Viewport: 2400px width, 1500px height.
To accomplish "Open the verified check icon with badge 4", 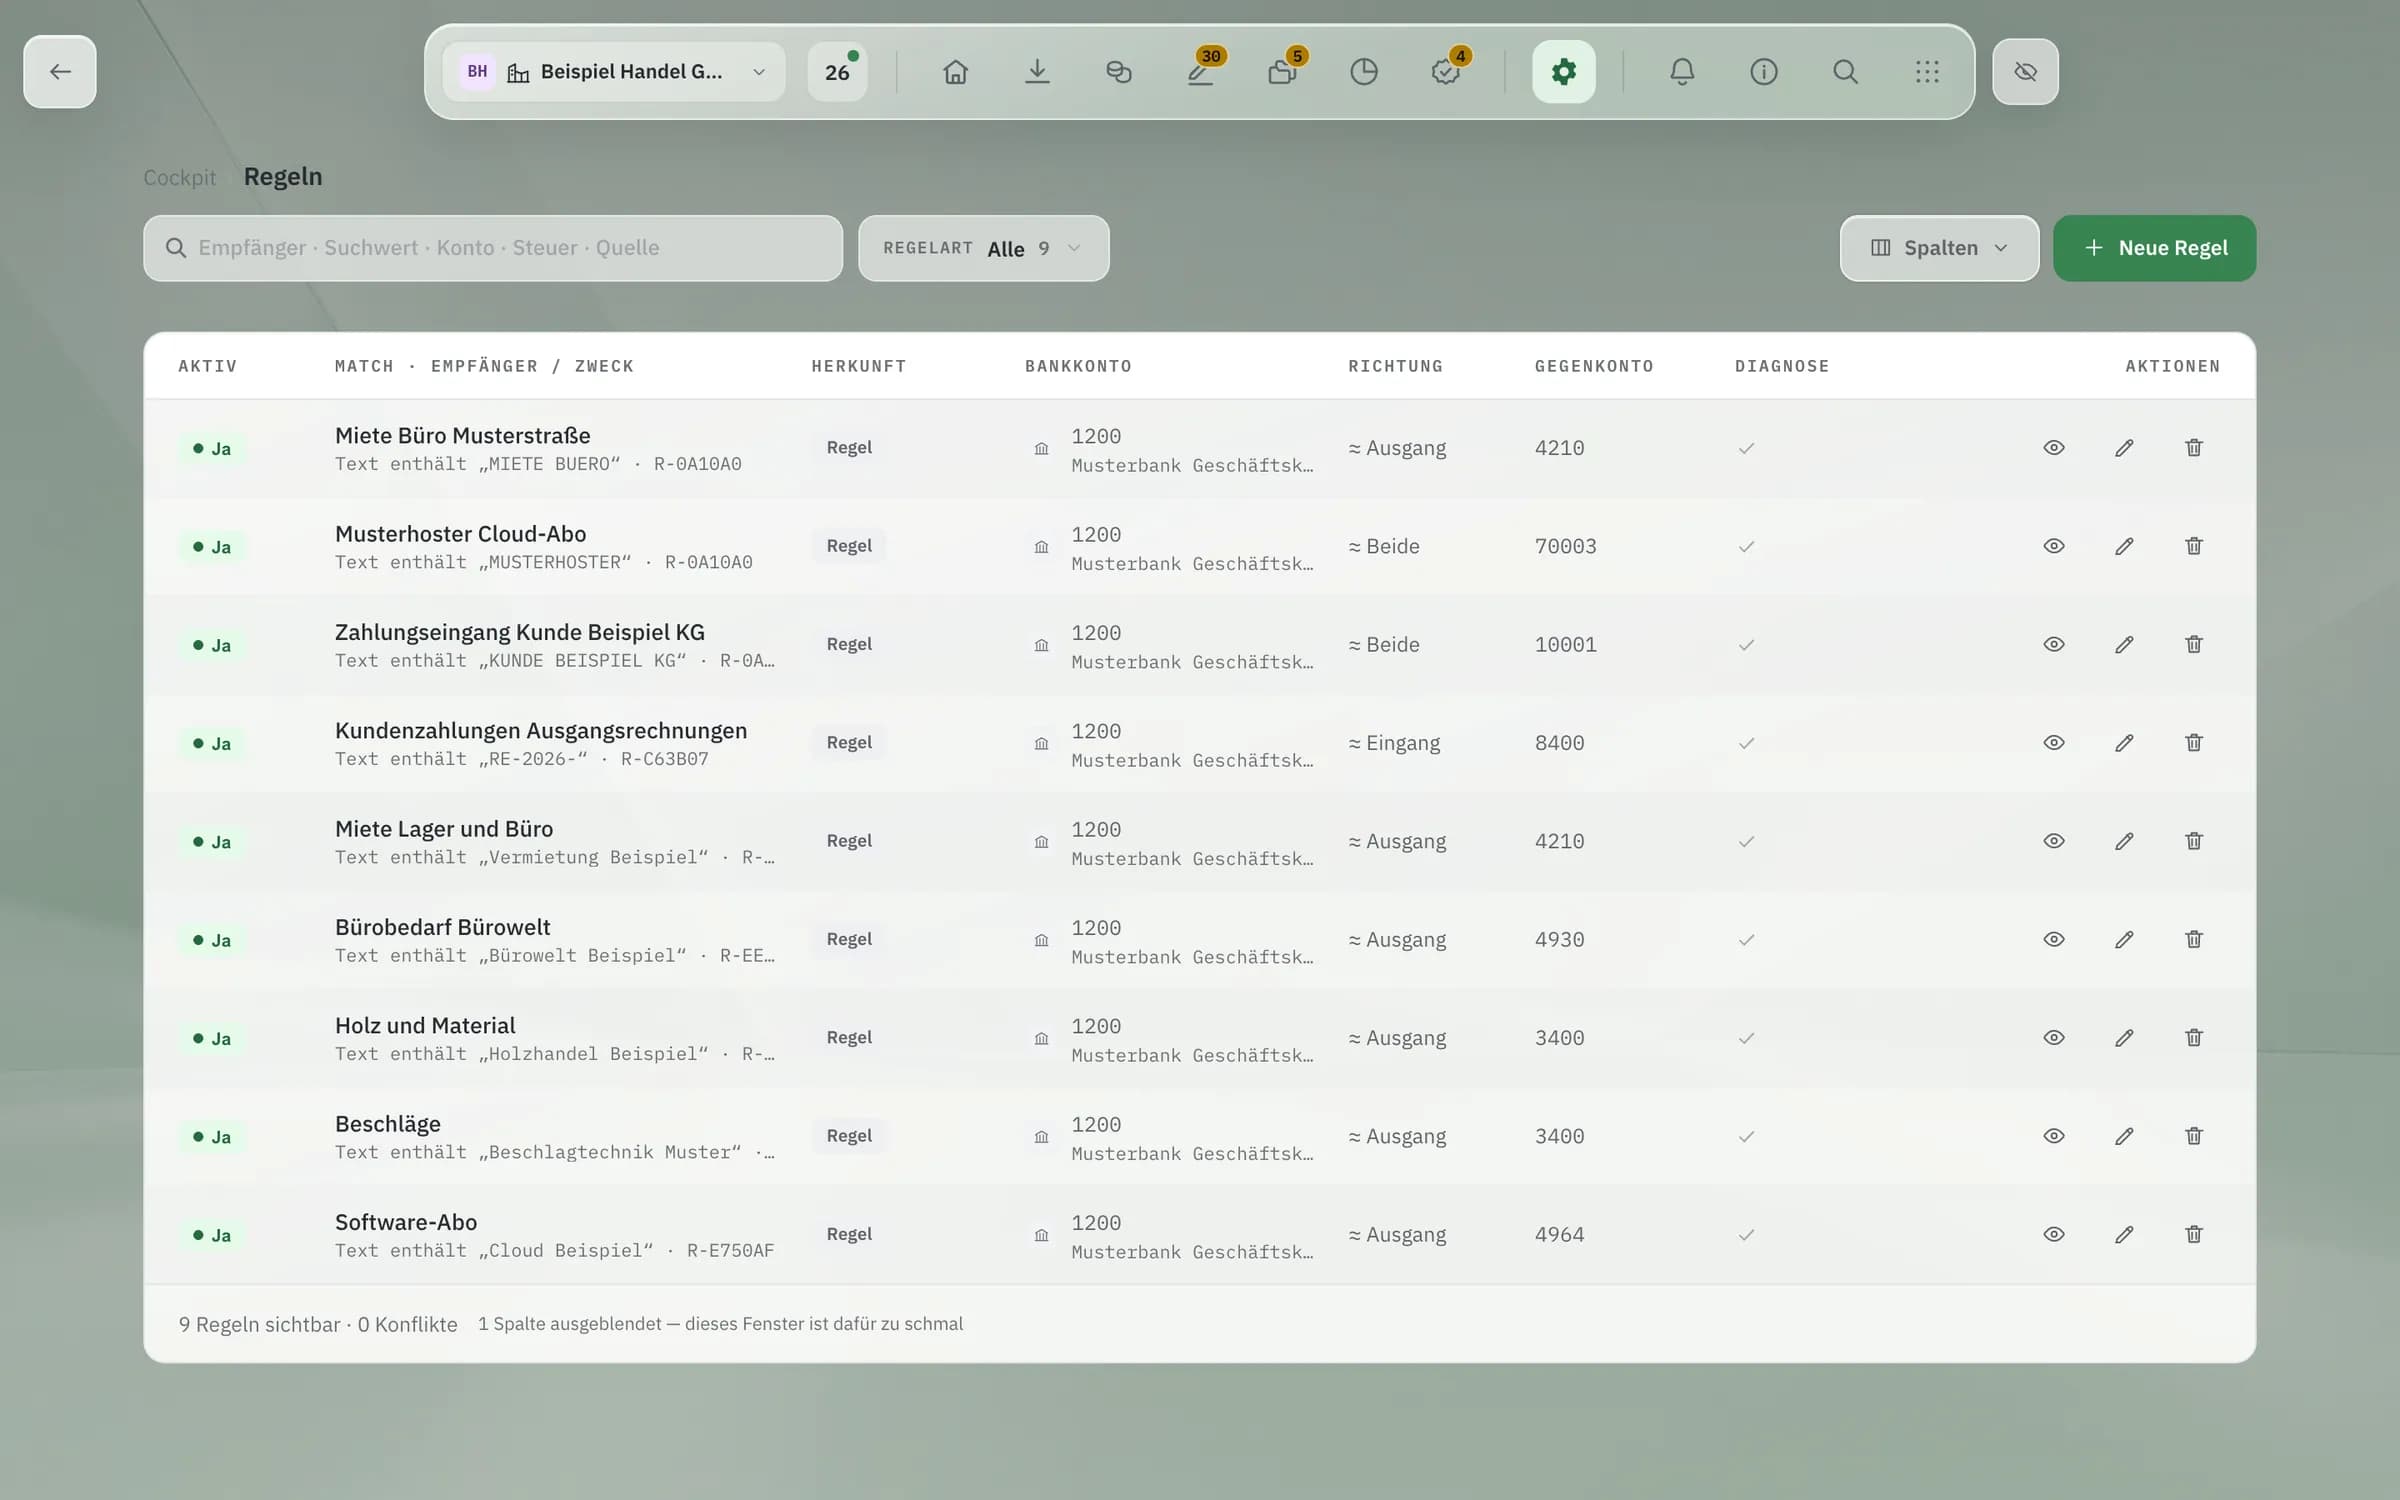I will [x=1445, y=72].
